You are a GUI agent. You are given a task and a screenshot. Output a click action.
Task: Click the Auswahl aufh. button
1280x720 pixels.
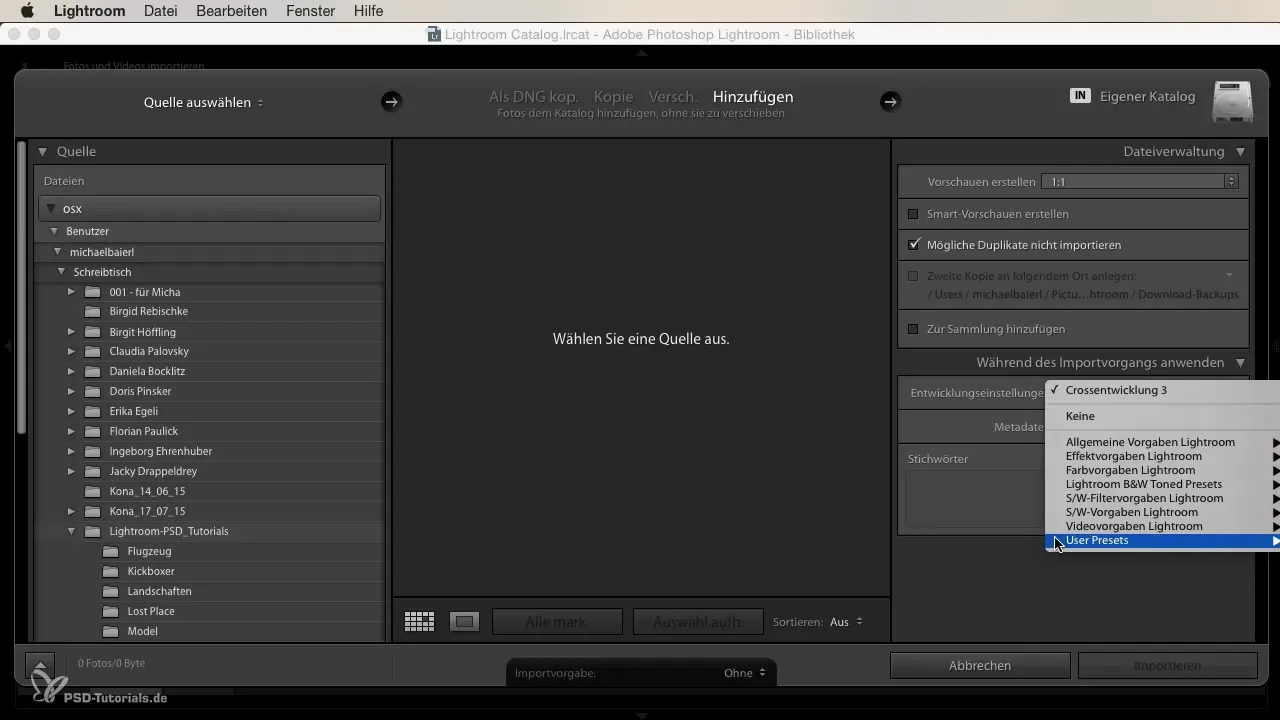(x=698, y=622)
